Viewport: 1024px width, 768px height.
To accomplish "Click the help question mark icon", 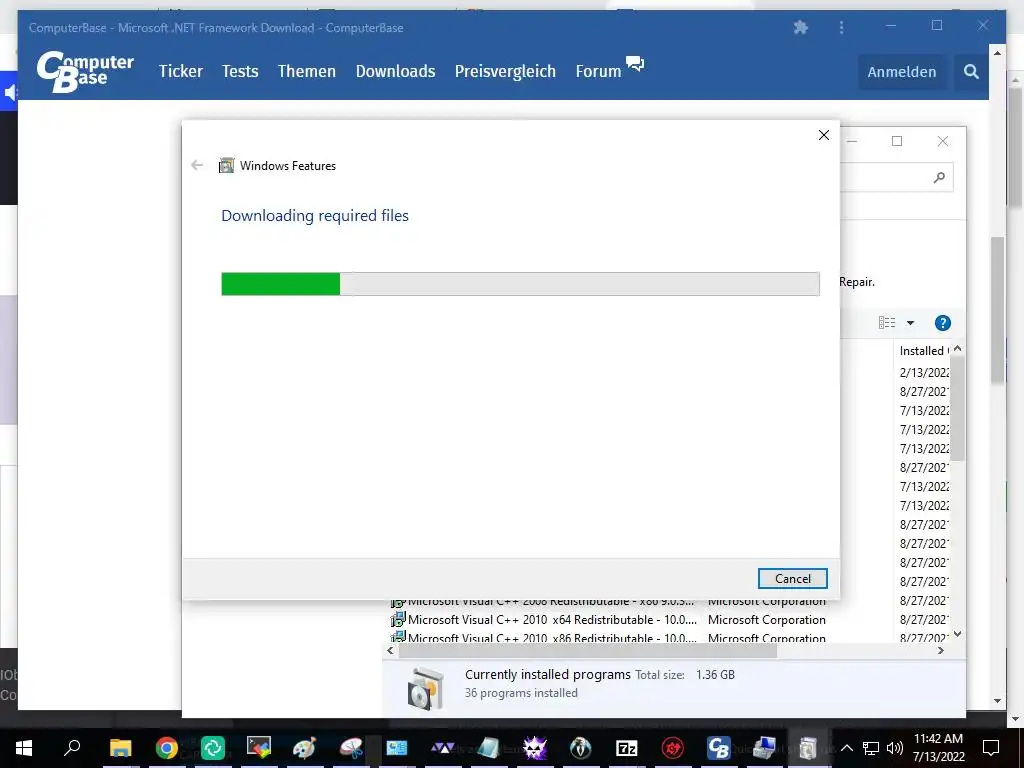I will [x=942, y=323].
